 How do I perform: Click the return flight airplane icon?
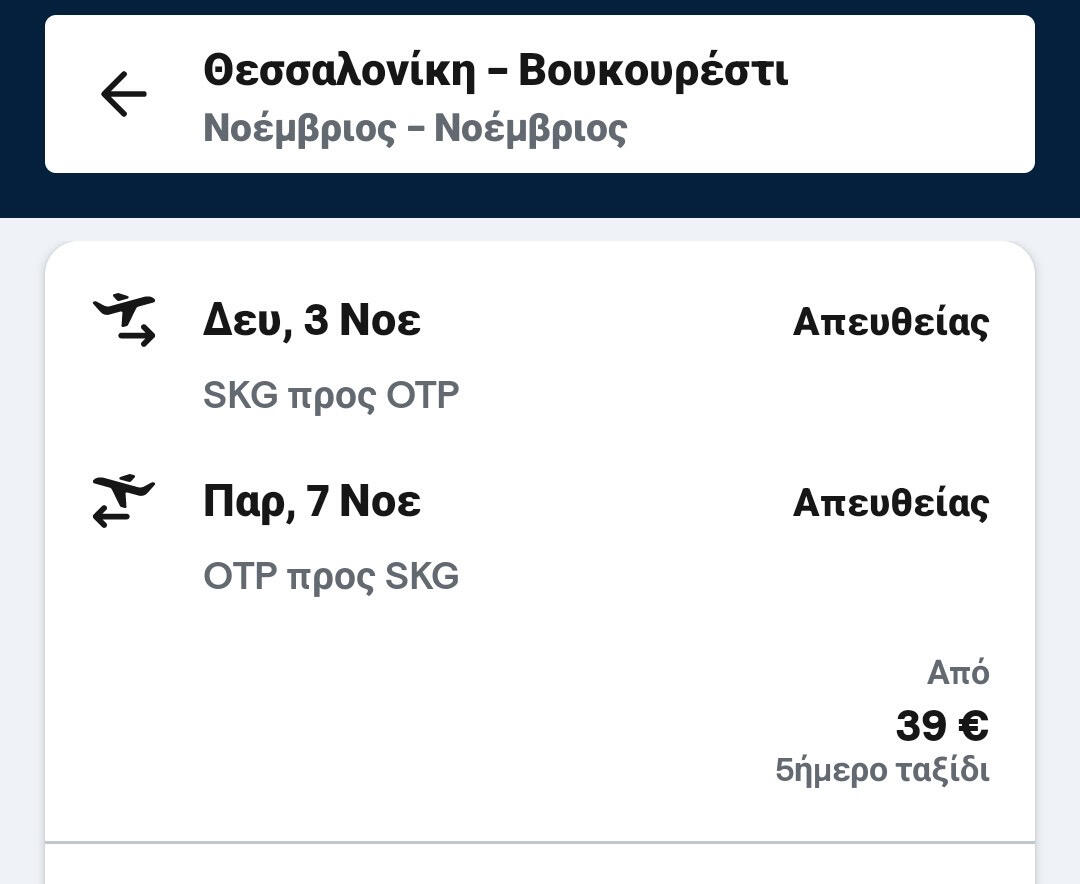[x=124, y=501]
